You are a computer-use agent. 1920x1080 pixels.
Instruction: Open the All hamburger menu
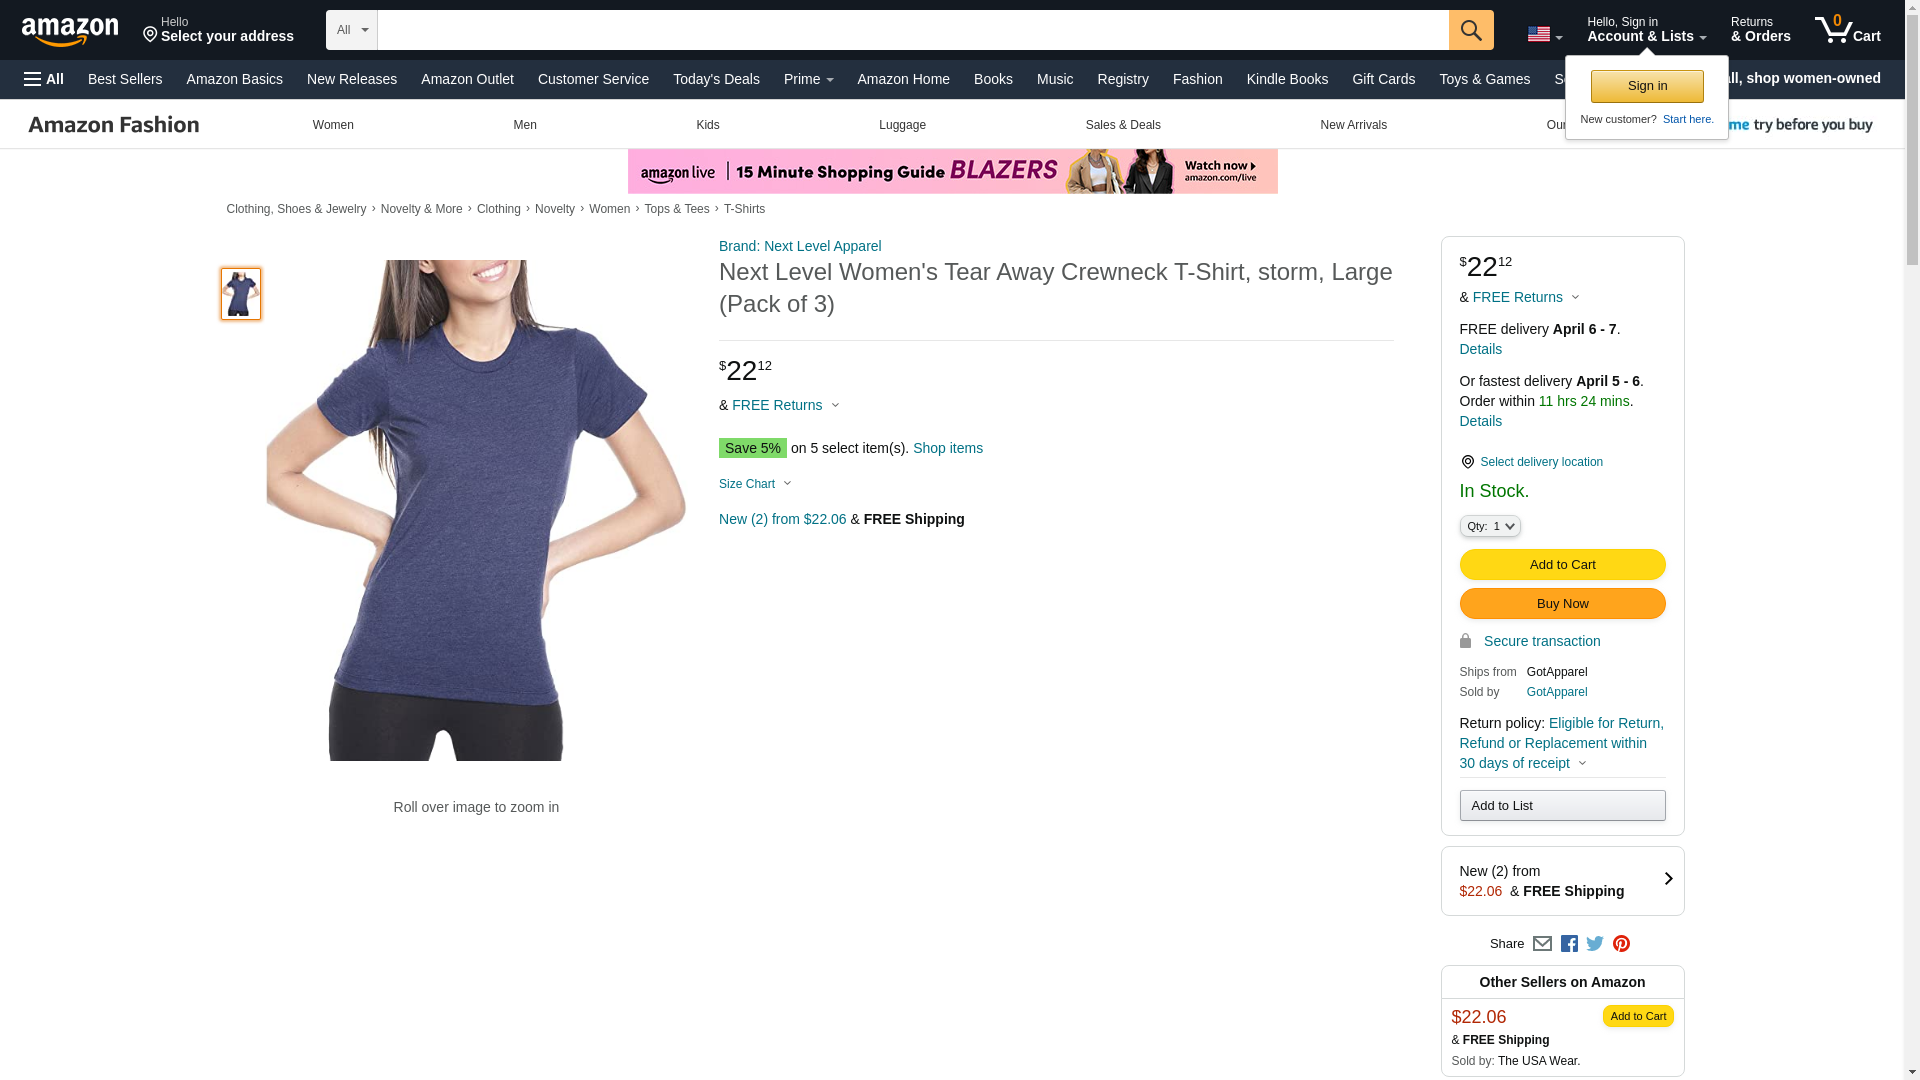[x=44, y=79]
